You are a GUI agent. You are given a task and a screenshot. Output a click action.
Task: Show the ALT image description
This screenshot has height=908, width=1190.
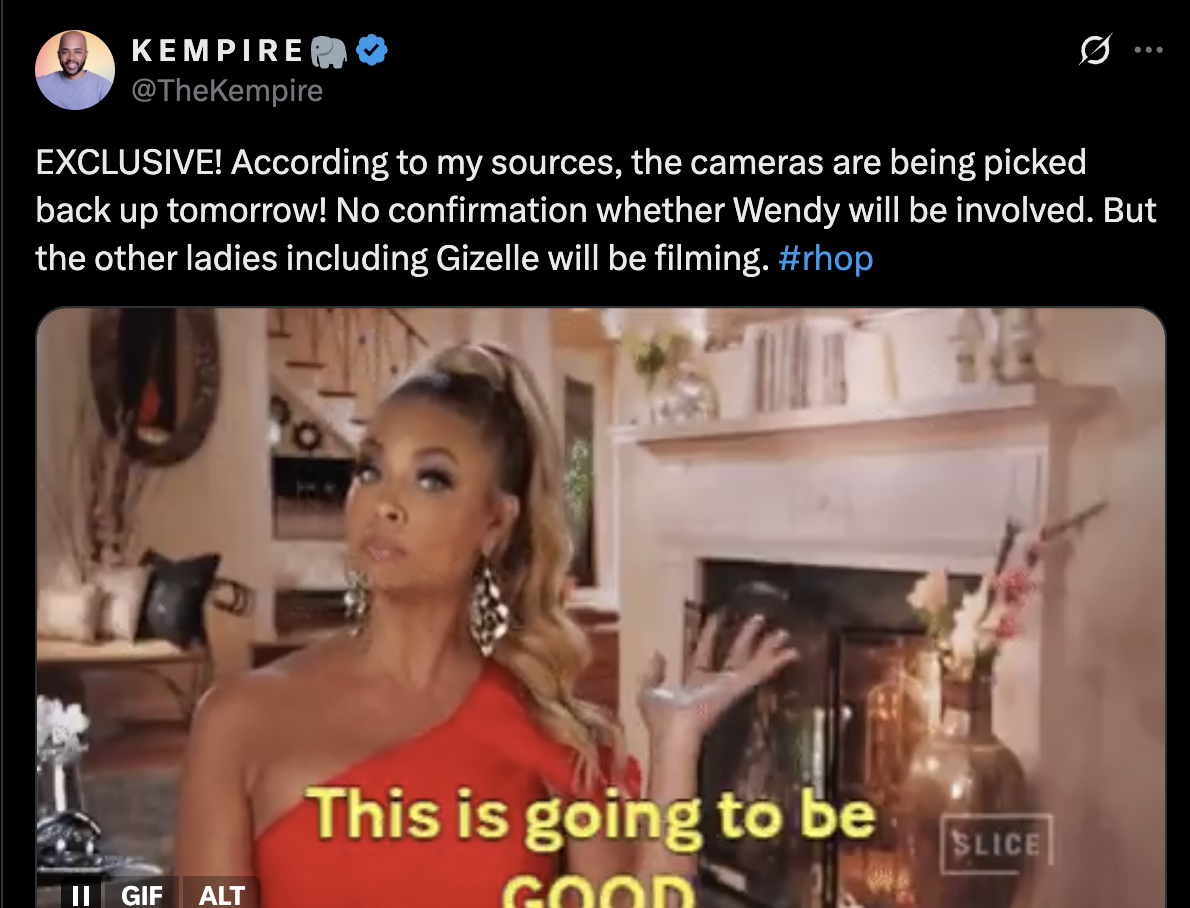[222, 894]
